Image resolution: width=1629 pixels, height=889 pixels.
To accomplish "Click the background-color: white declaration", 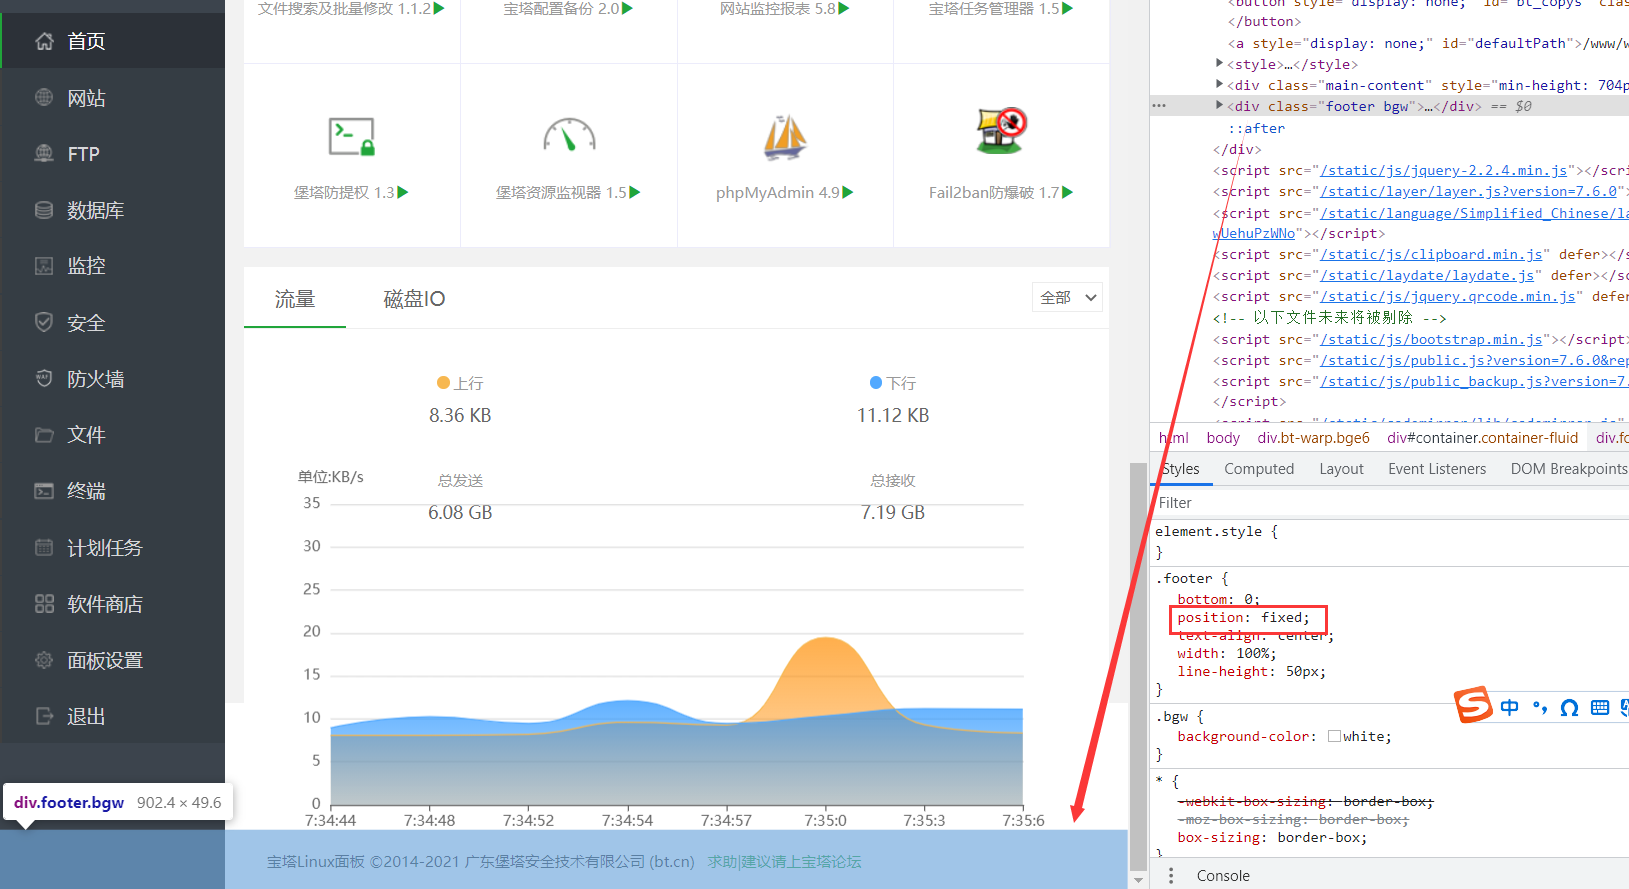I will (1284, 736).
